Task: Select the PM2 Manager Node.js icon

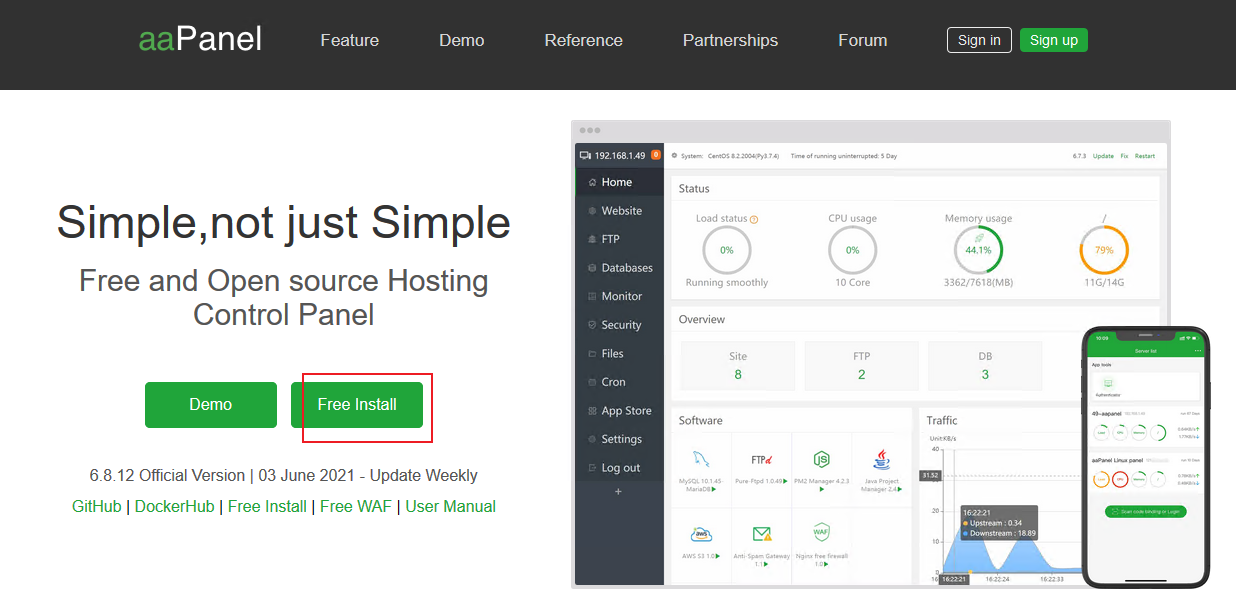Action: click(821, 459)
